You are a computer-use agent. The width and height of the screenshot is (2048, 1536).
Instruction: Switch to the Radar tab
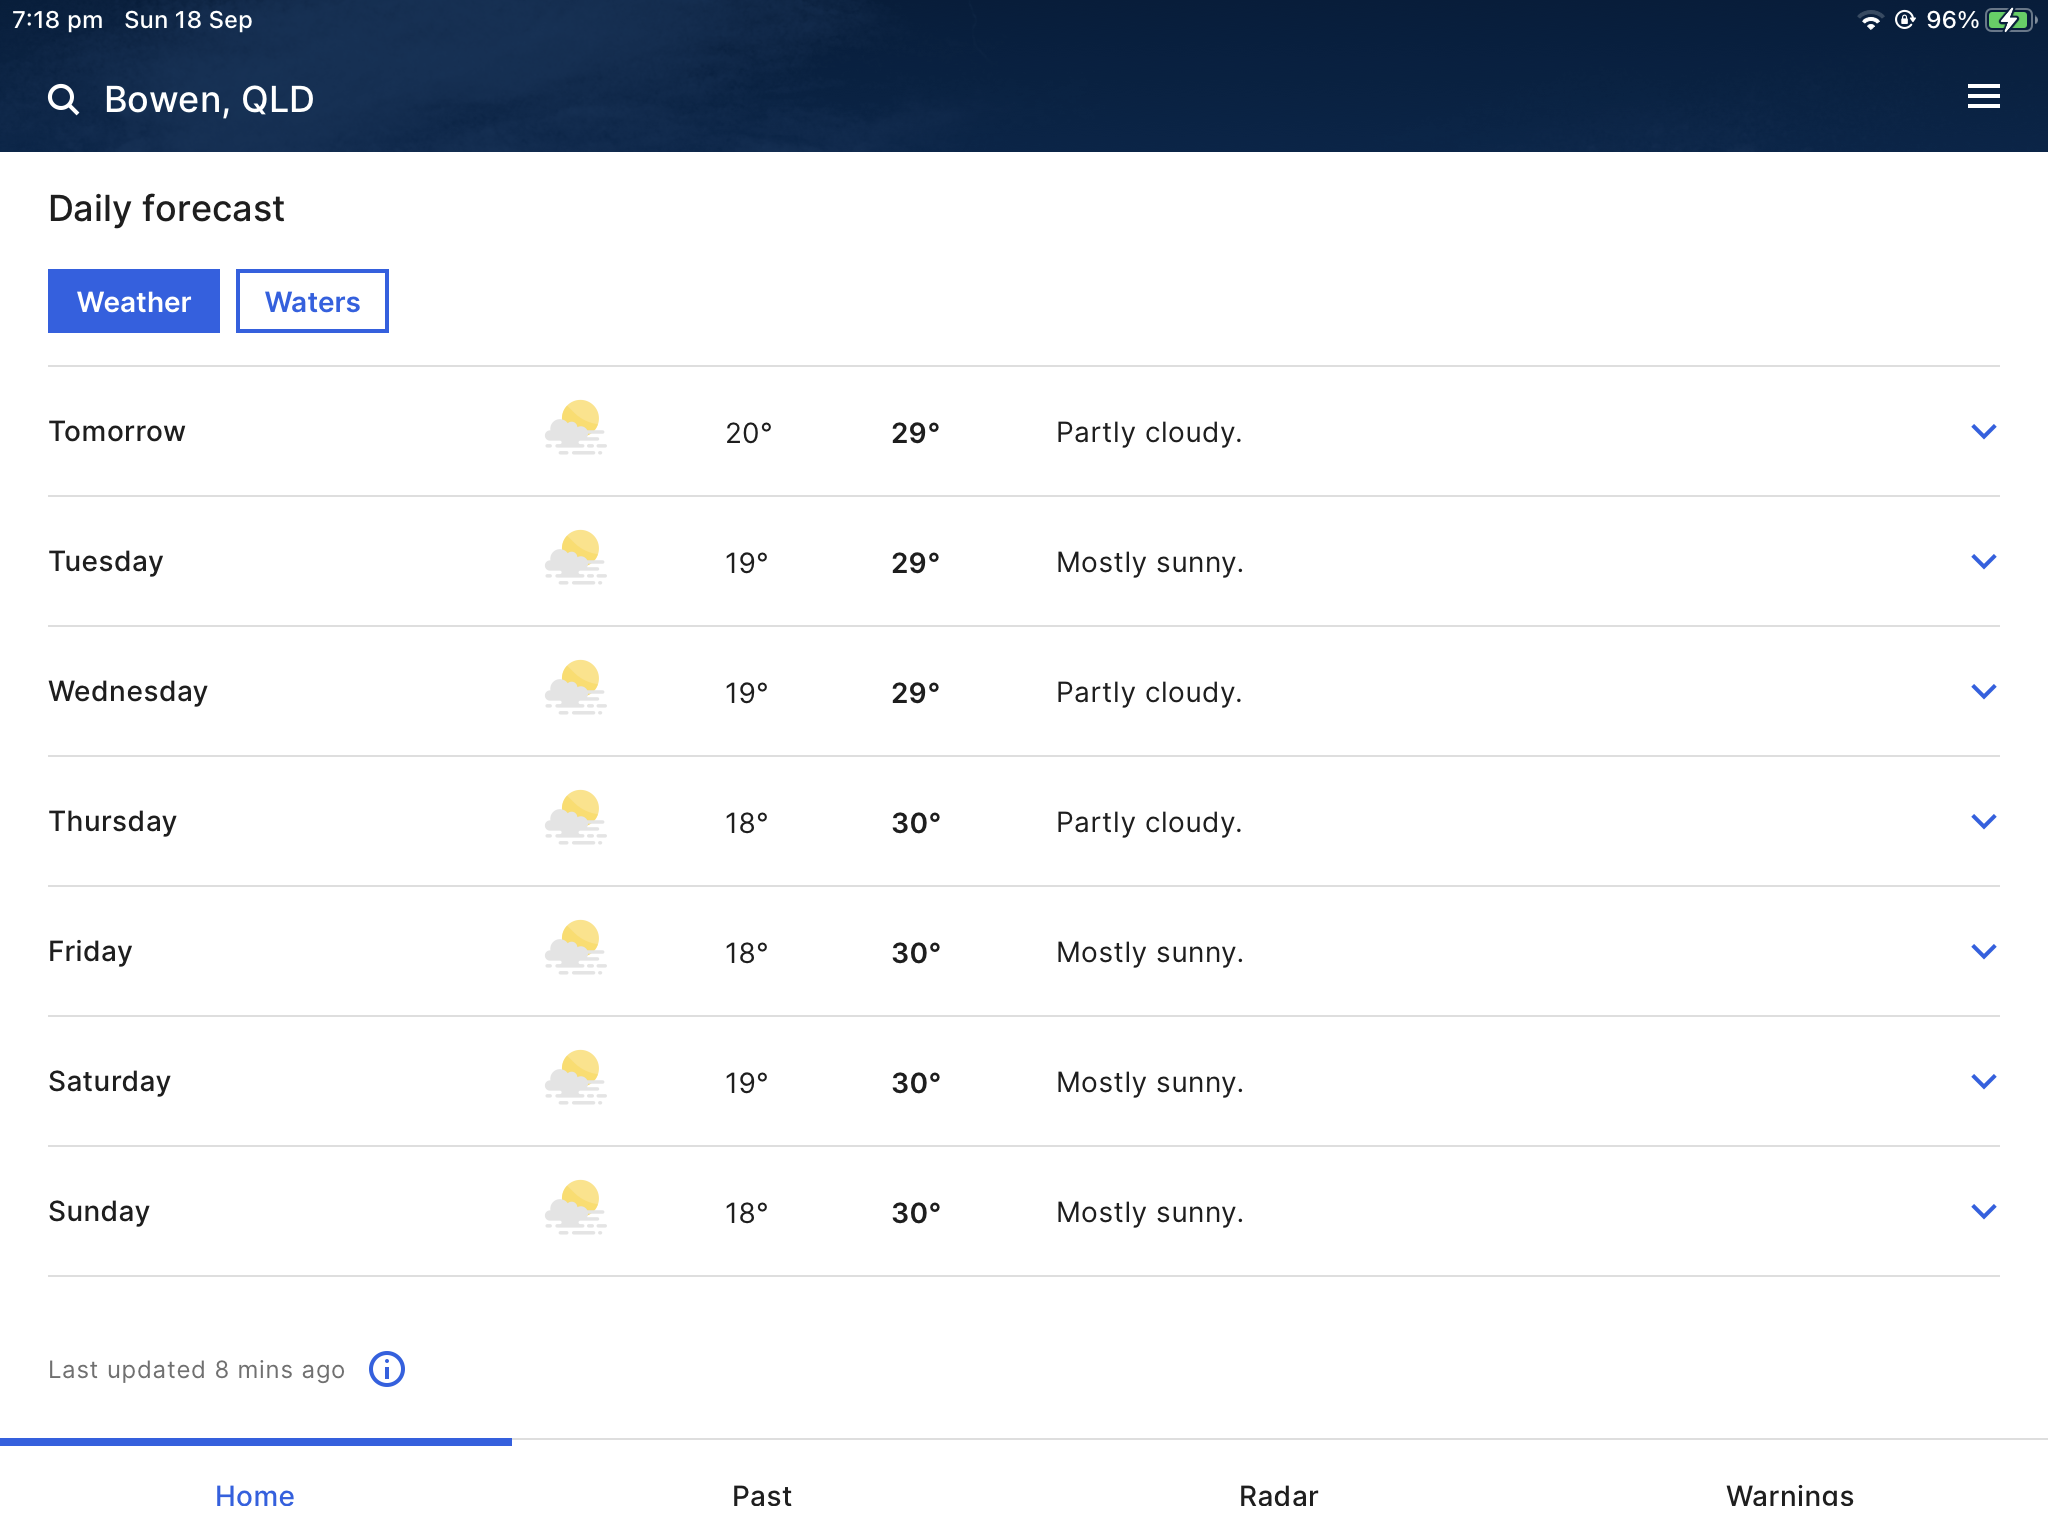[1278, 1495]
